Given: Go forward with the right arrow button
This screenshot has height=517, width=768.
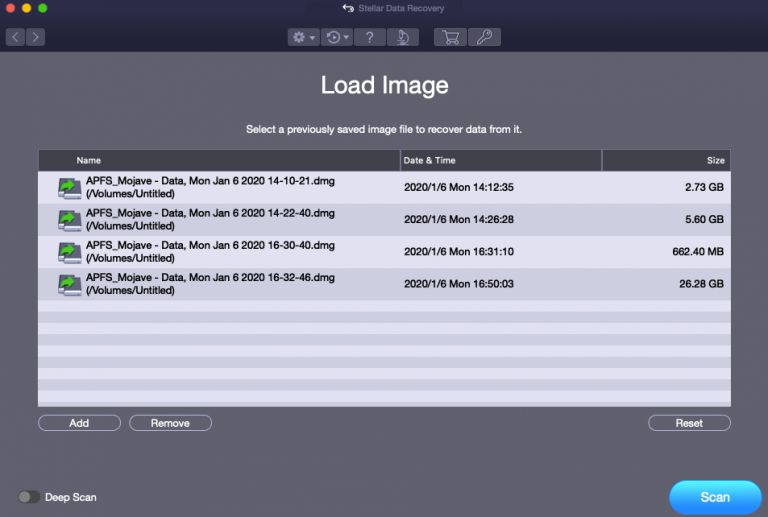Looking at the screenshot, I should point(35,37).
